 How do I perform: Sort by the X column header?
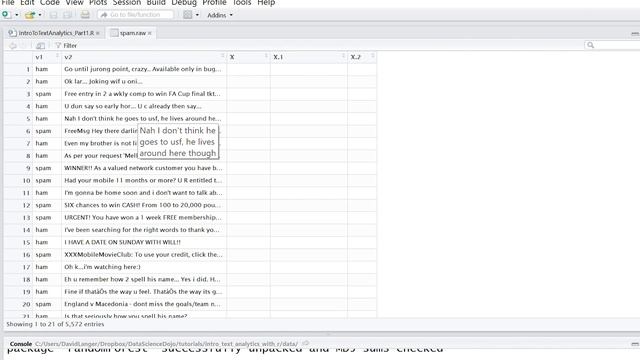[248, 57]
